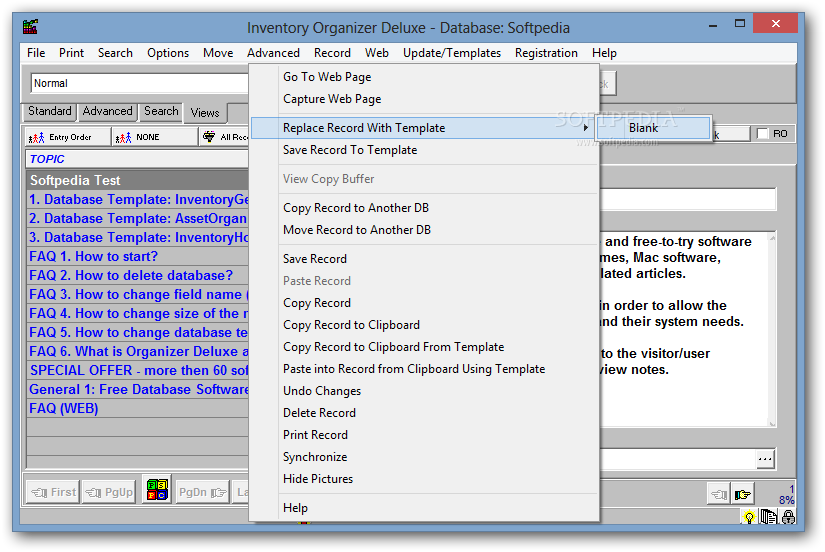
Task: Click the Entry Order sort button
Action: click(67, 137)
